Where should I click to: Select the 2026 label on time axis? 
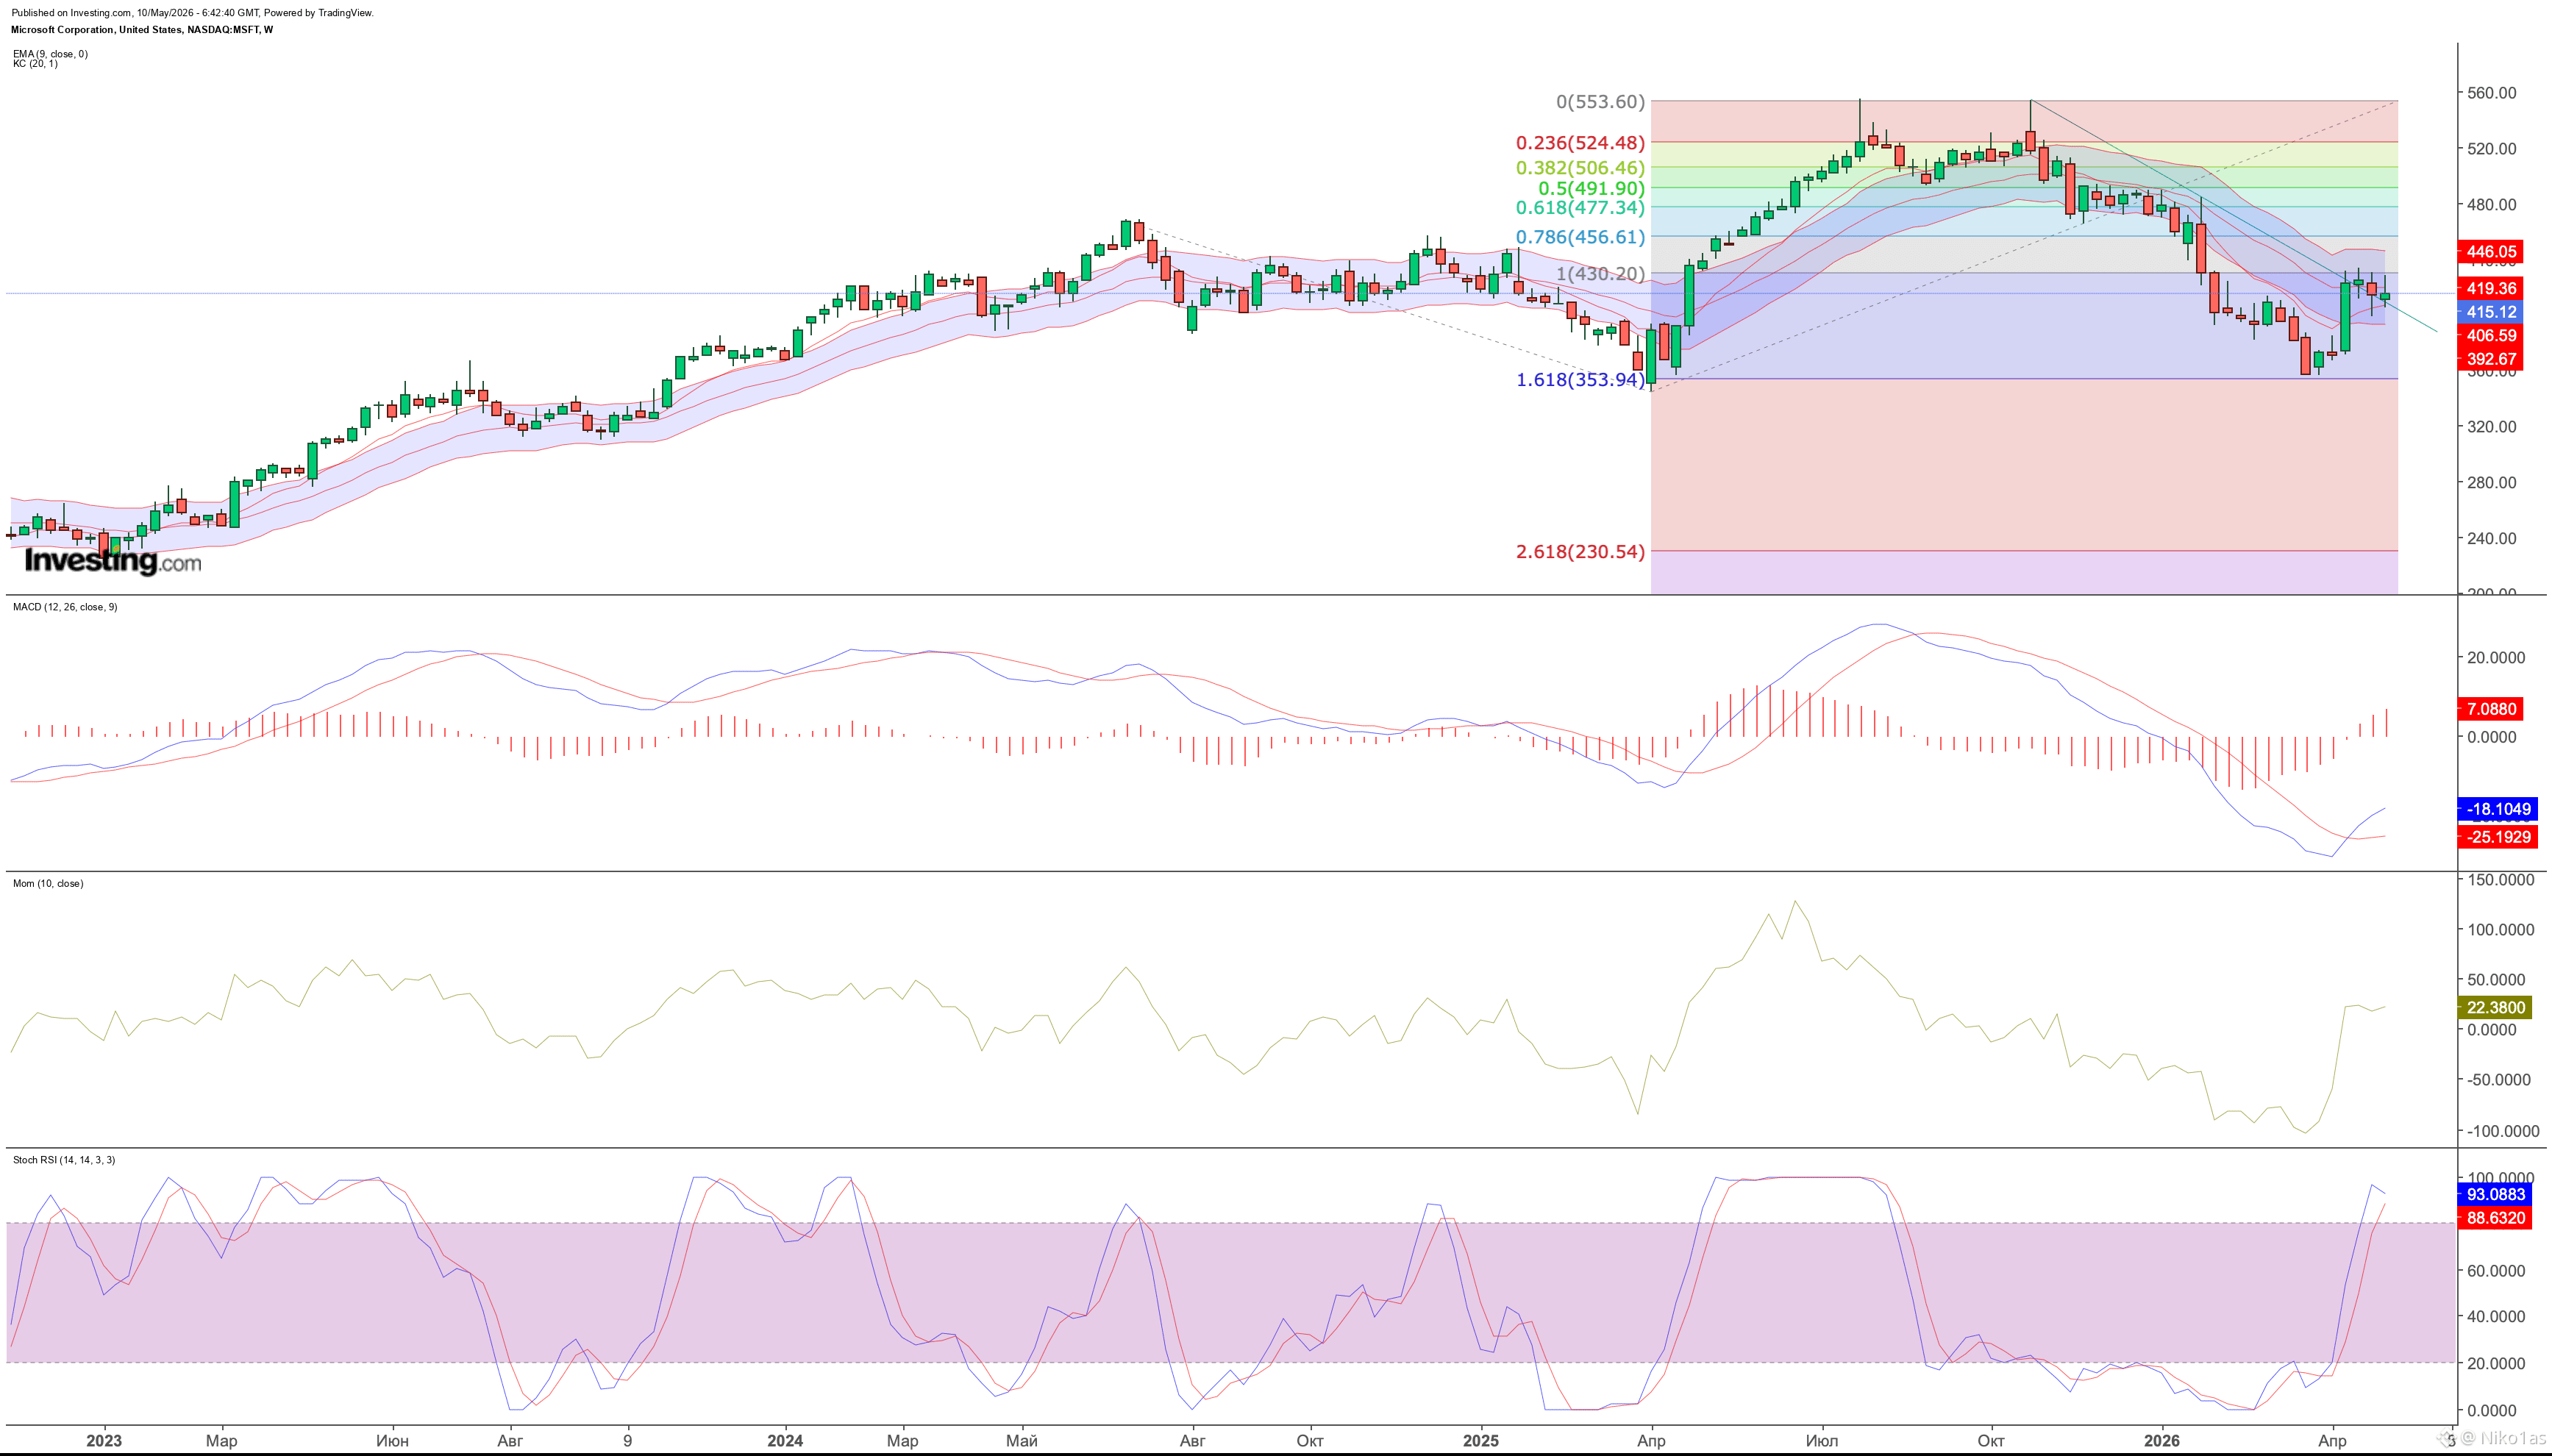[2162, 1441]
